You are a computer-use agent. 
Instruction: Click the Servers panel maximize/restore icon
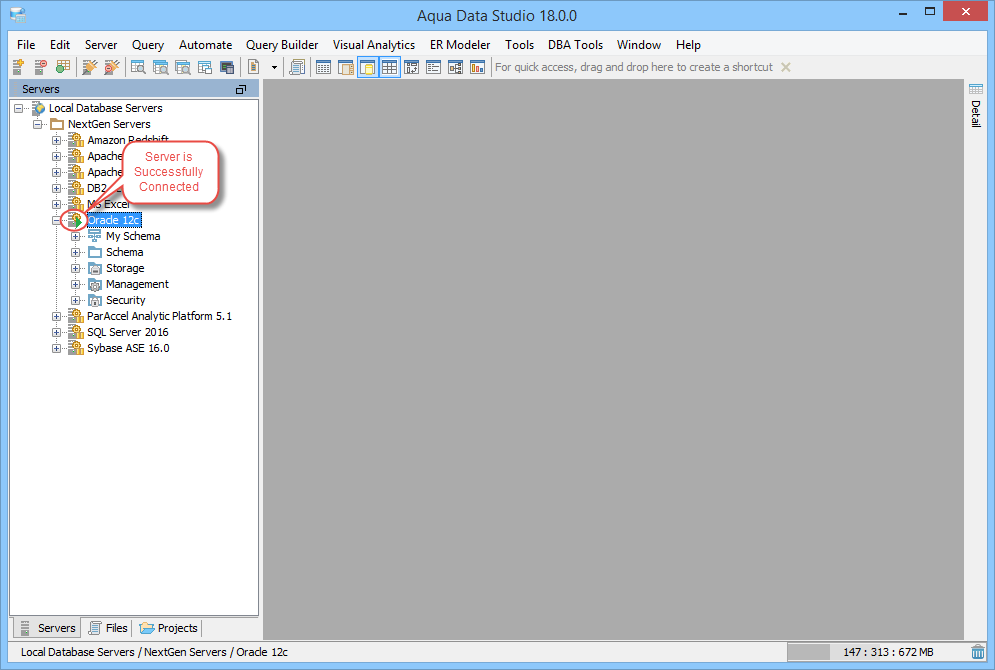click(241, 89)
